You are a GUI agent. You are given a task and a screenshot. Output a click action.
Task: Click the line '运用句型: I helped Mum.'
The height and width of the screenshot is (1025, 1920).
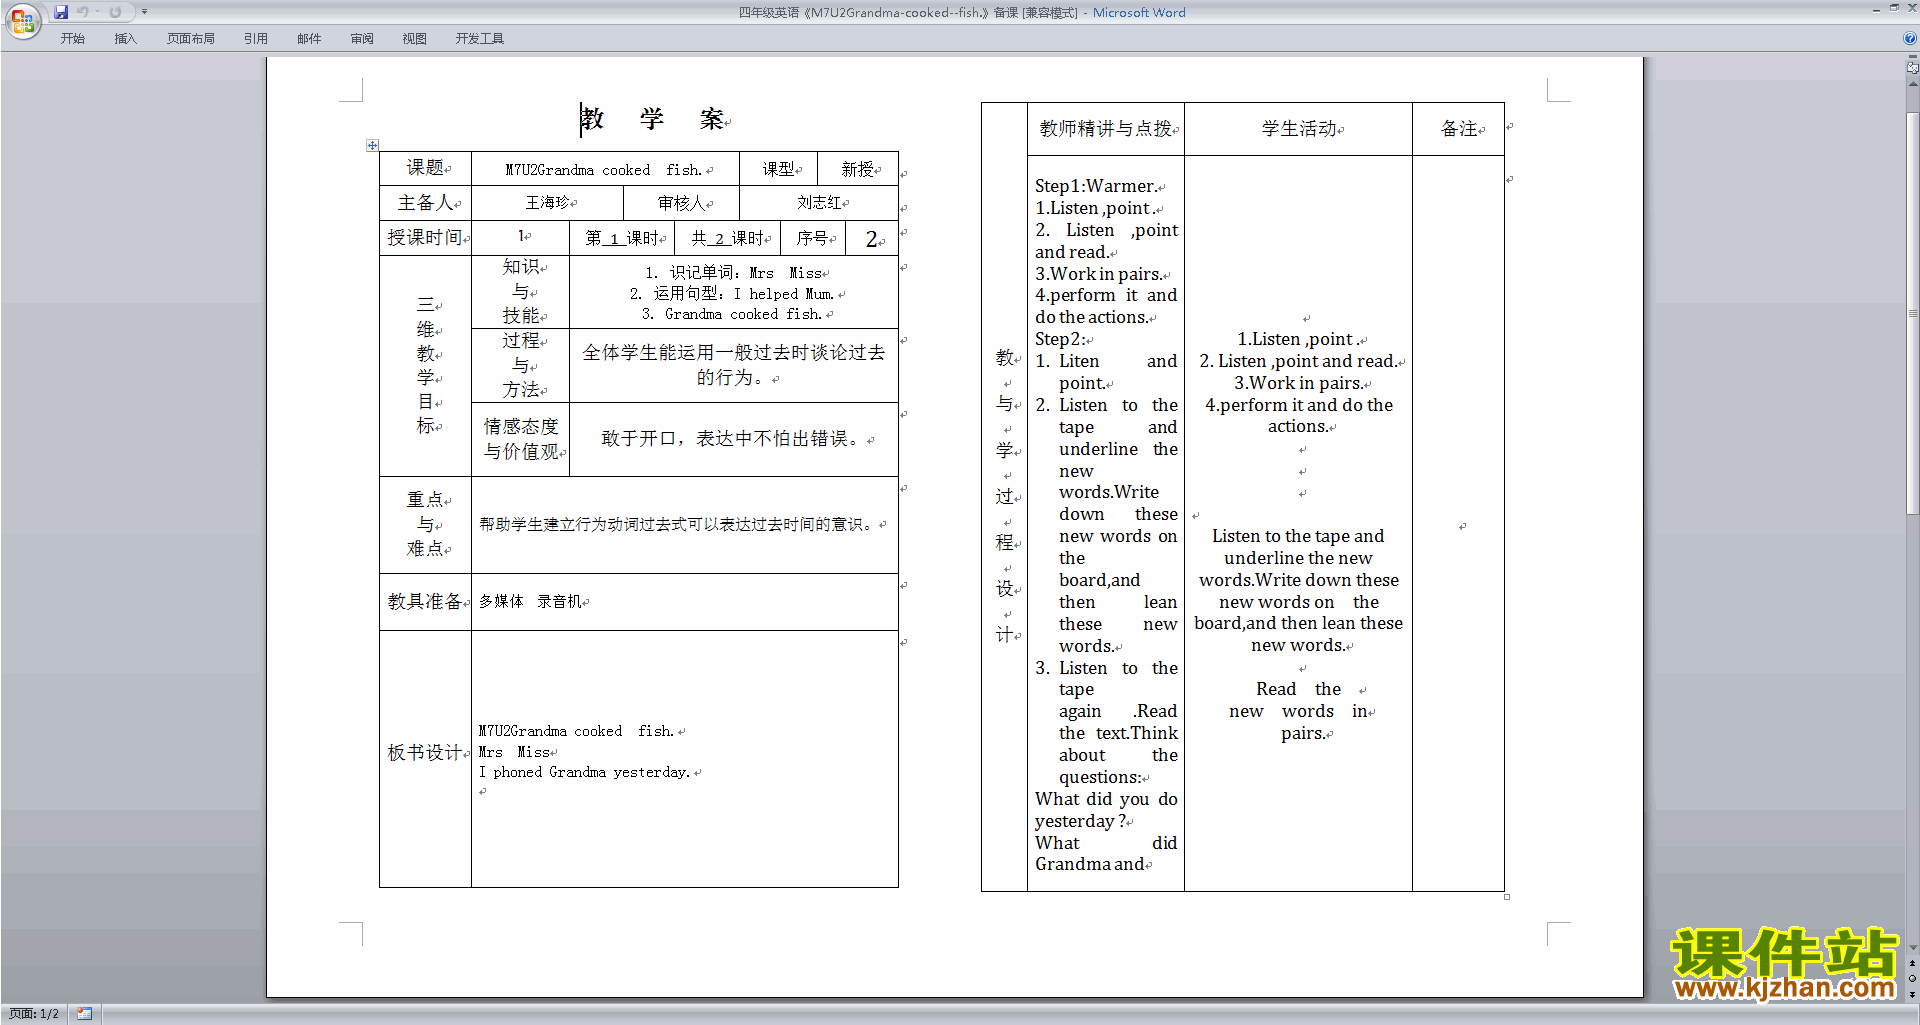[x=733, y=294]
